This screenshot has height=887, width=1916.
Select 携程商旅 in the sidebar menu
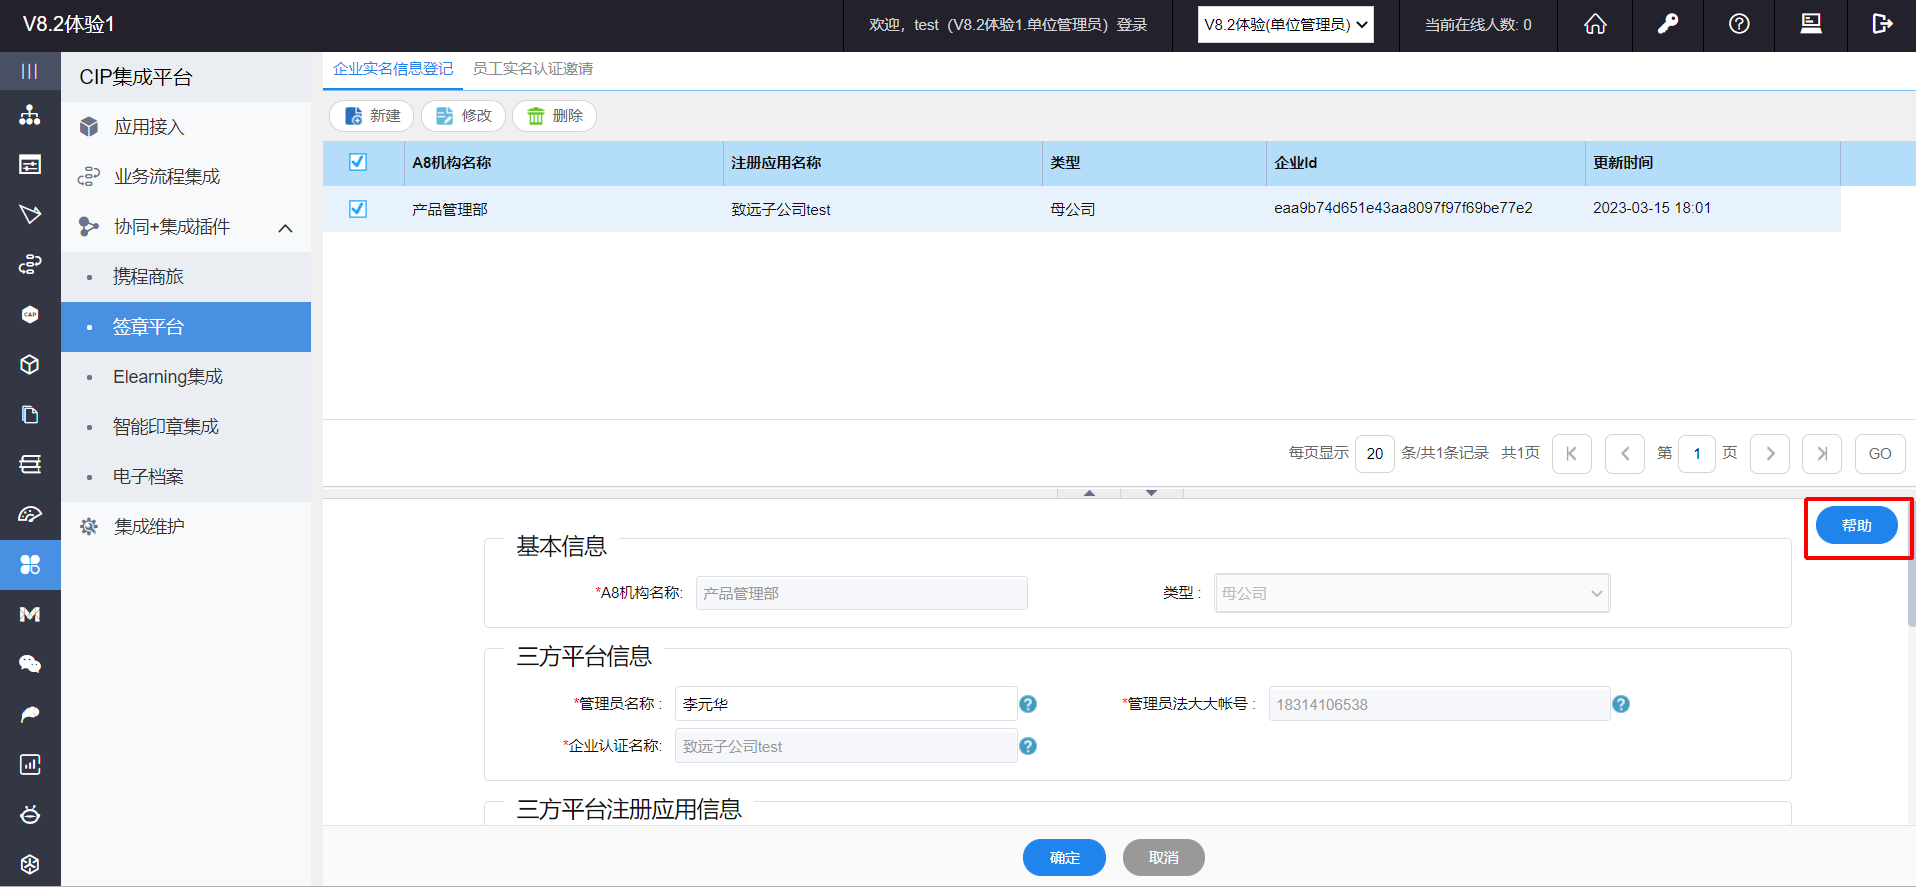tap(148, 277)
